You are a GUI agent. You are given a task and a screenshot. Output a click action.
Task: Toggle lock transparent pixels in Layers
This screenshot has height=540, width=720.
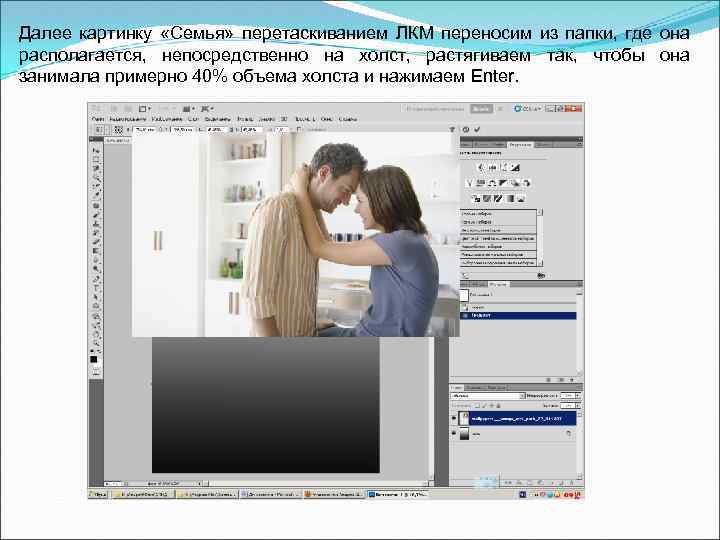click(x=477, y=405)
